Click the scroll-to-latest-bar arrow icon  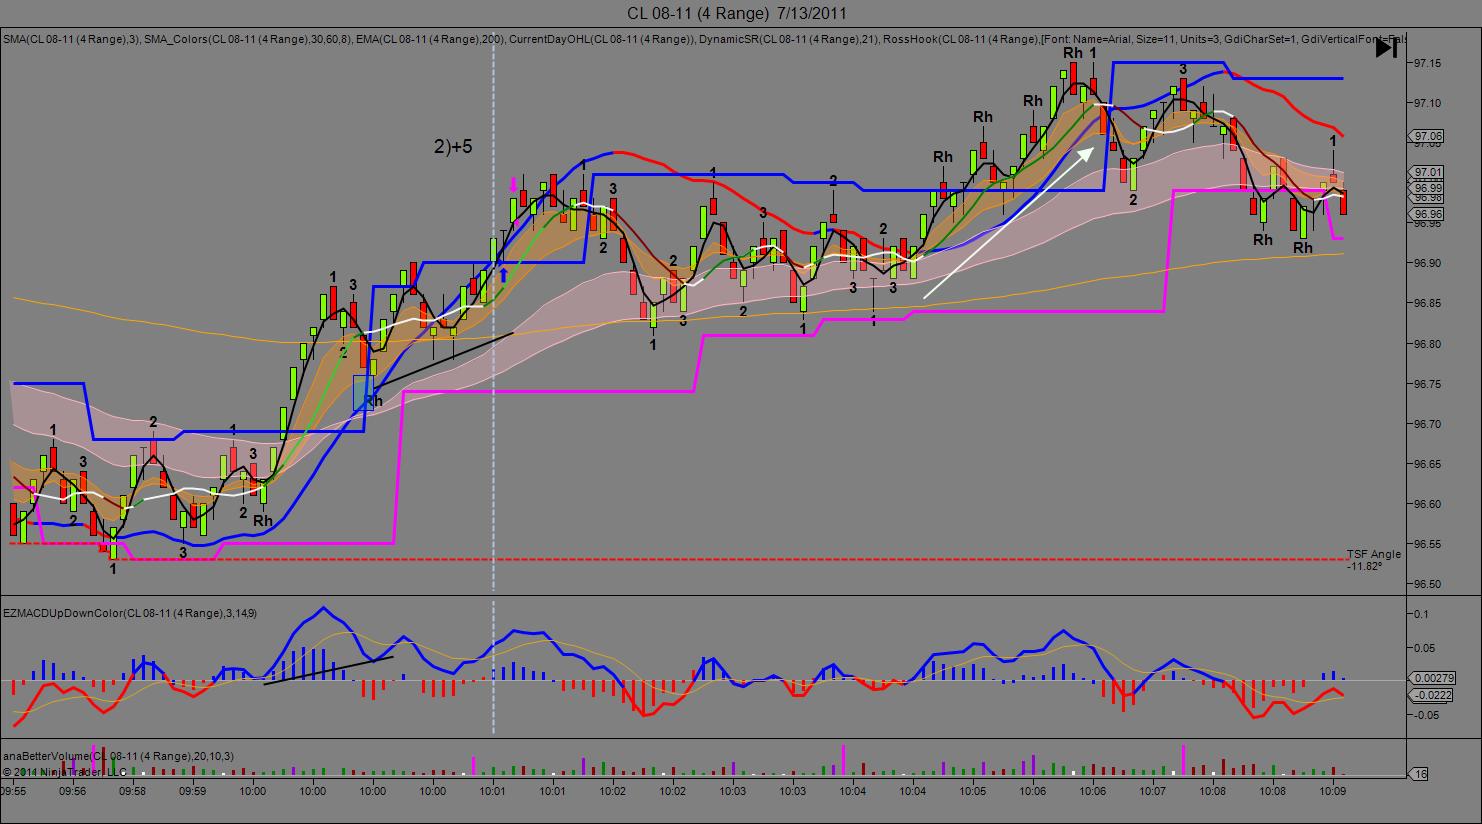click(1386, 47)
